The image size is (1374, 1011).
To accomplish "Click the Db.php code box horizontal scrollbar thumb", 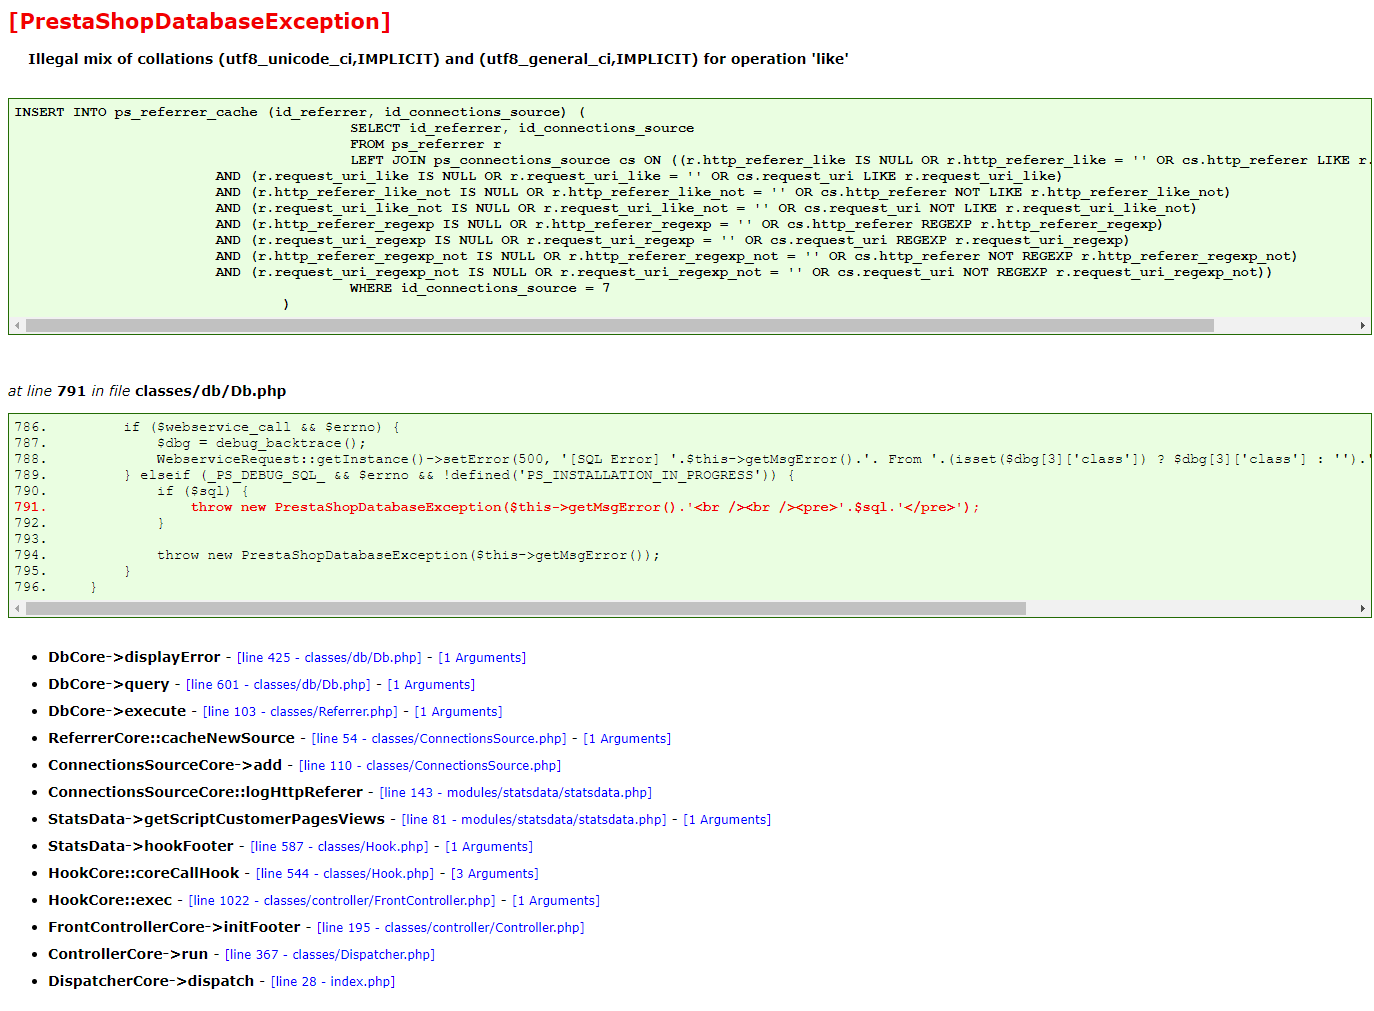I will [x=526, y=609].
